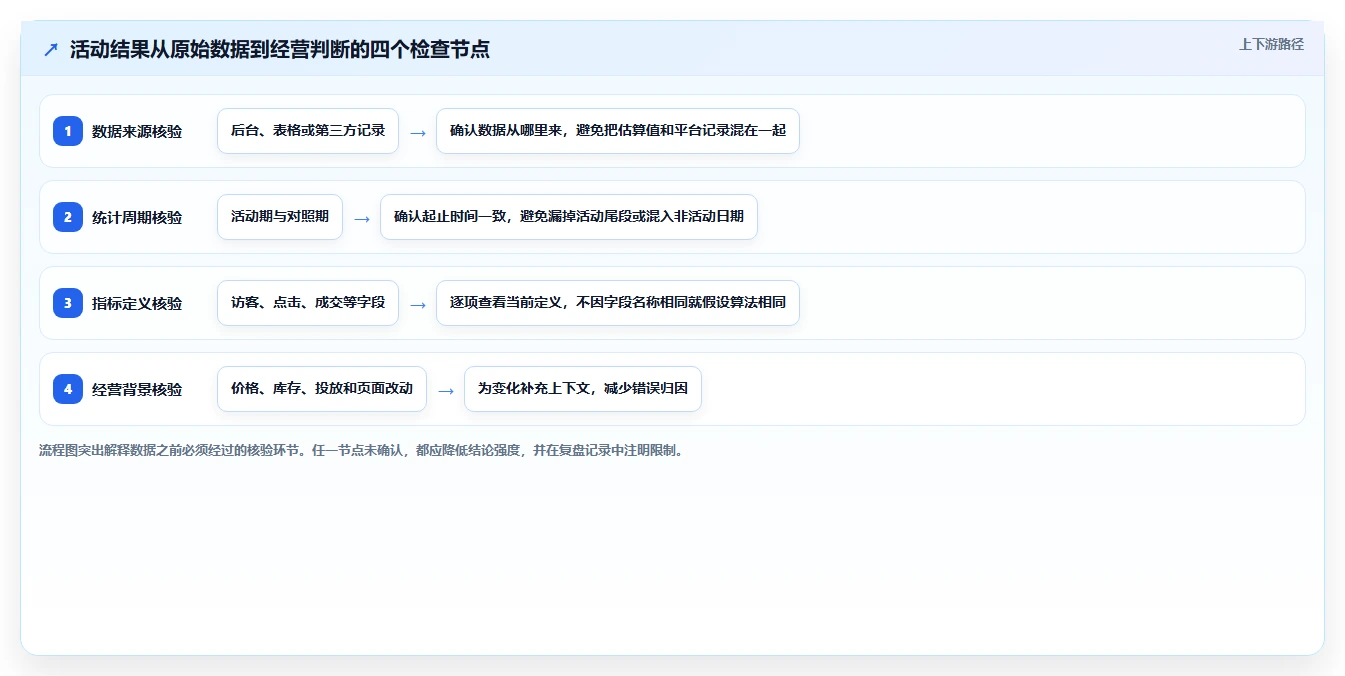Select the 后台、表格或第三方记录 box
The image size is (1345, 676).
click(x=308, y=131)
